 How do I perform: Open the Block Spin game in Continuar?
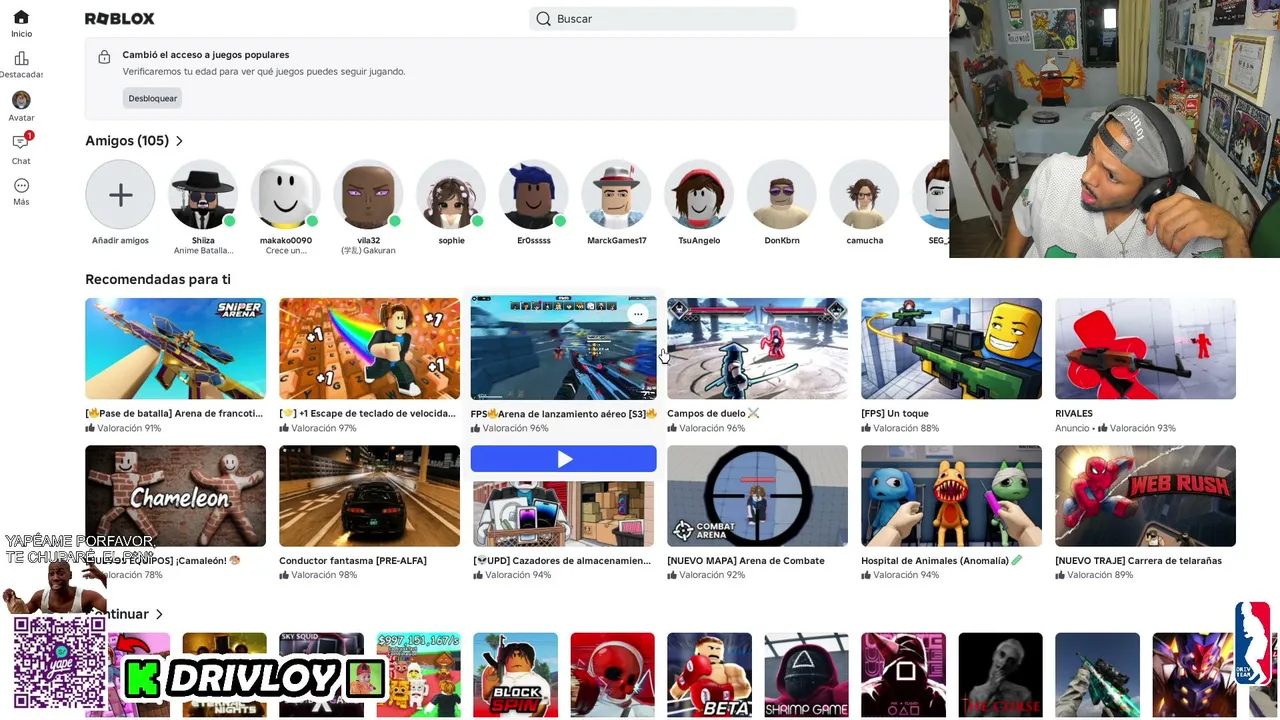[515, 675]
